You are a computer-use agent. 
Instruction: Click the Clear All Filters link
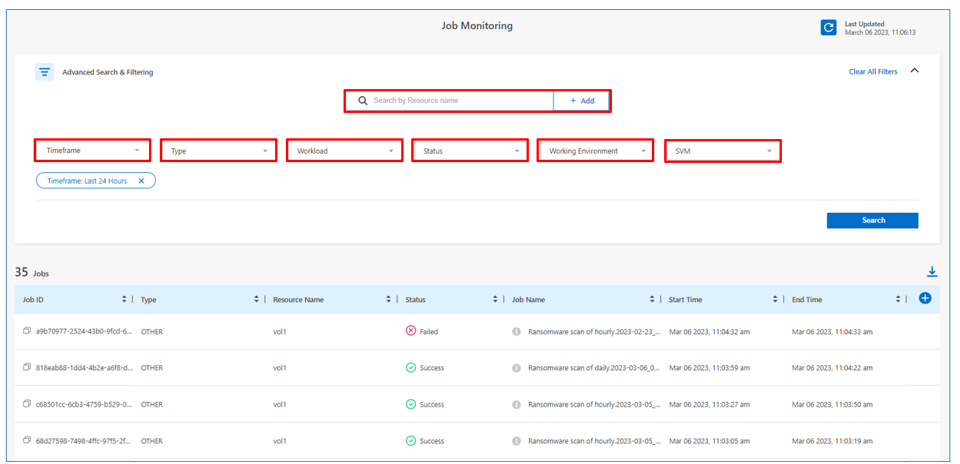point(873,72)
